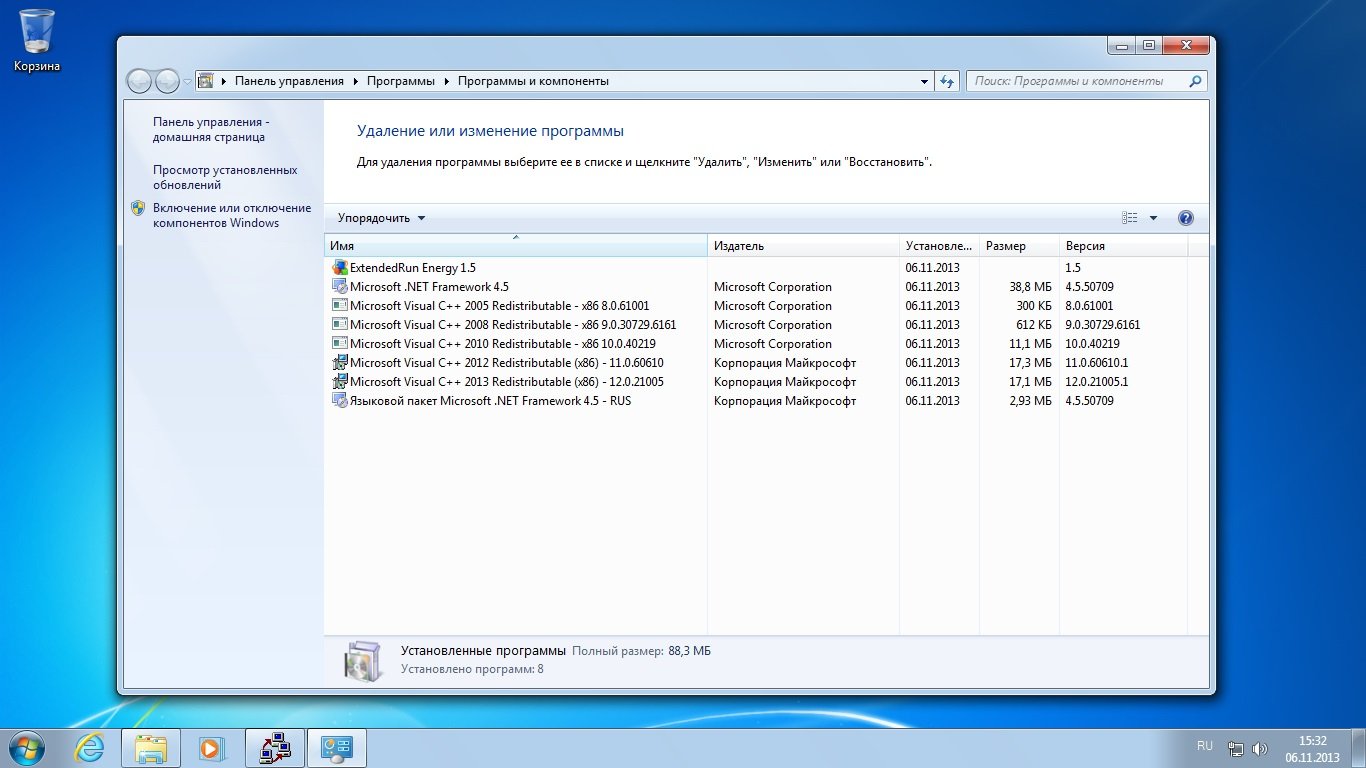The image size is (1366, 768).
Task: Select 'Программы и компоненты' breadcrumb segment
Action: [533, 81]
